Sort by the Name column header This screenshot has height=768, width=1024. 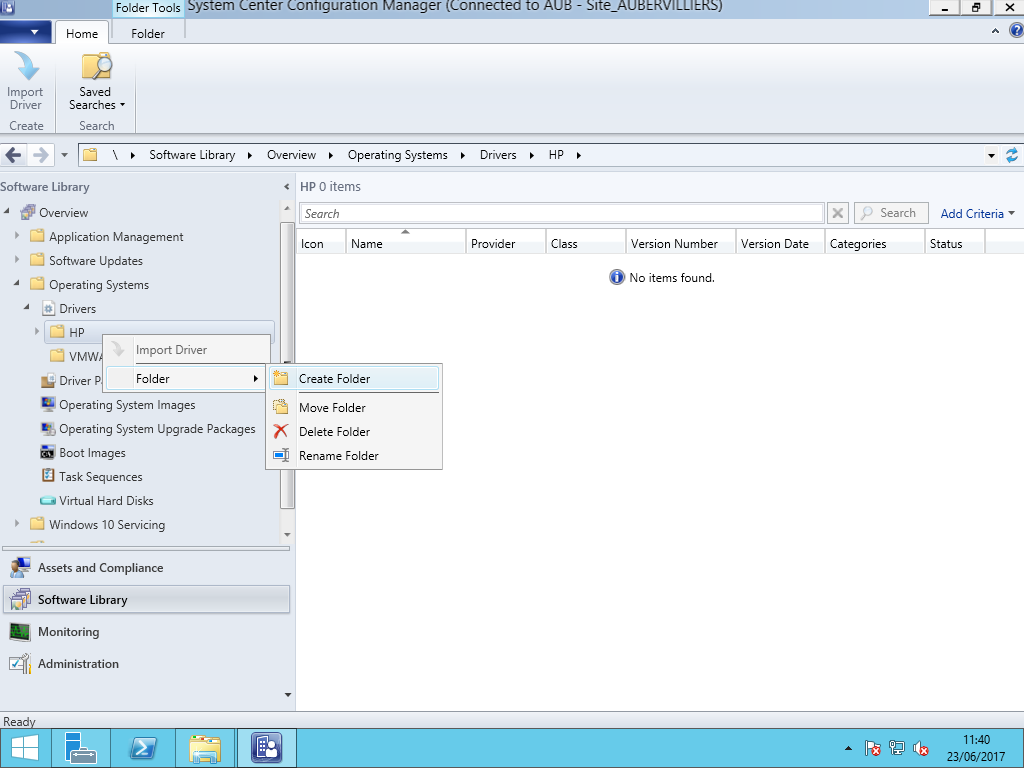[406, 244]
